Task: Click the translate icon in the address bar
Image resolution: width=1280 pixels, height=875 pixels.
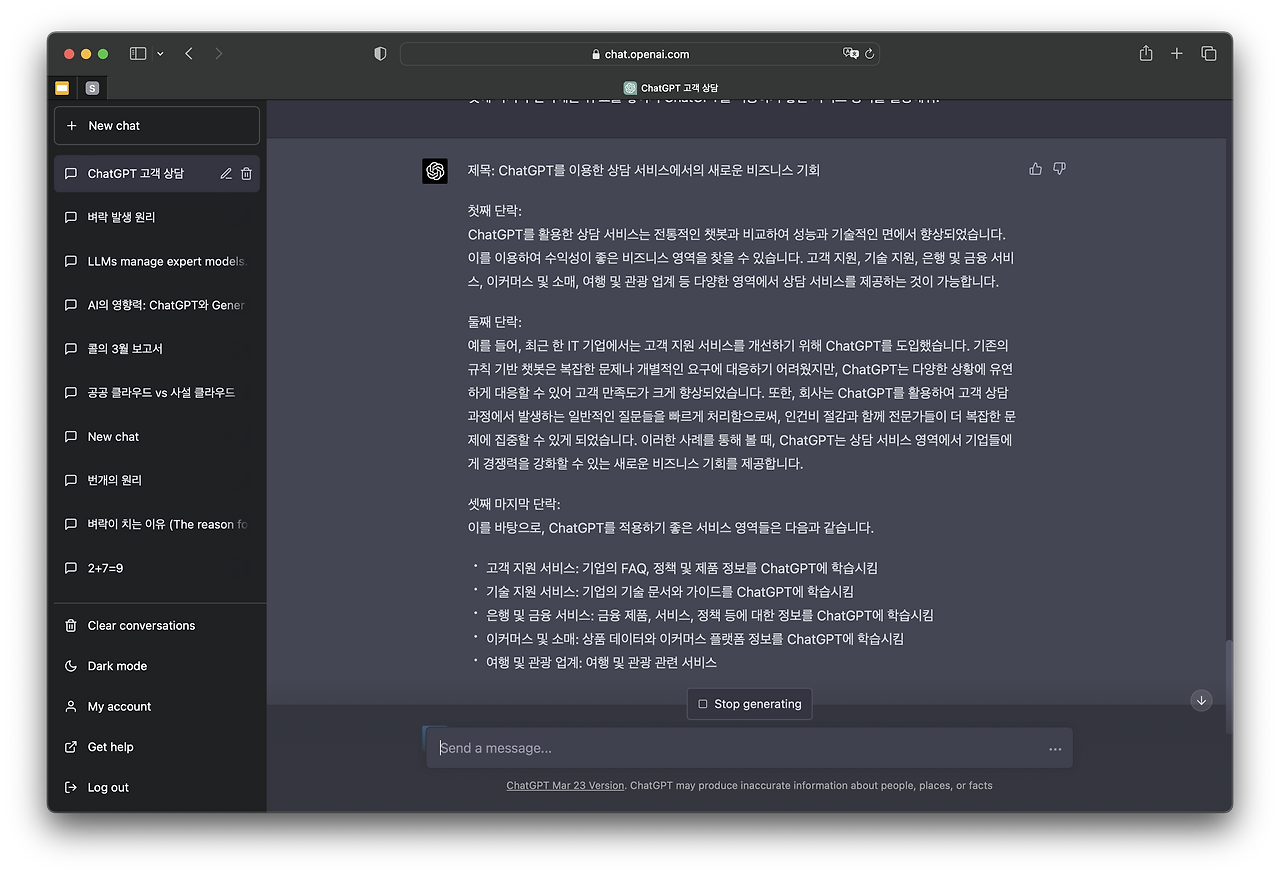Action: click(849, 54)
